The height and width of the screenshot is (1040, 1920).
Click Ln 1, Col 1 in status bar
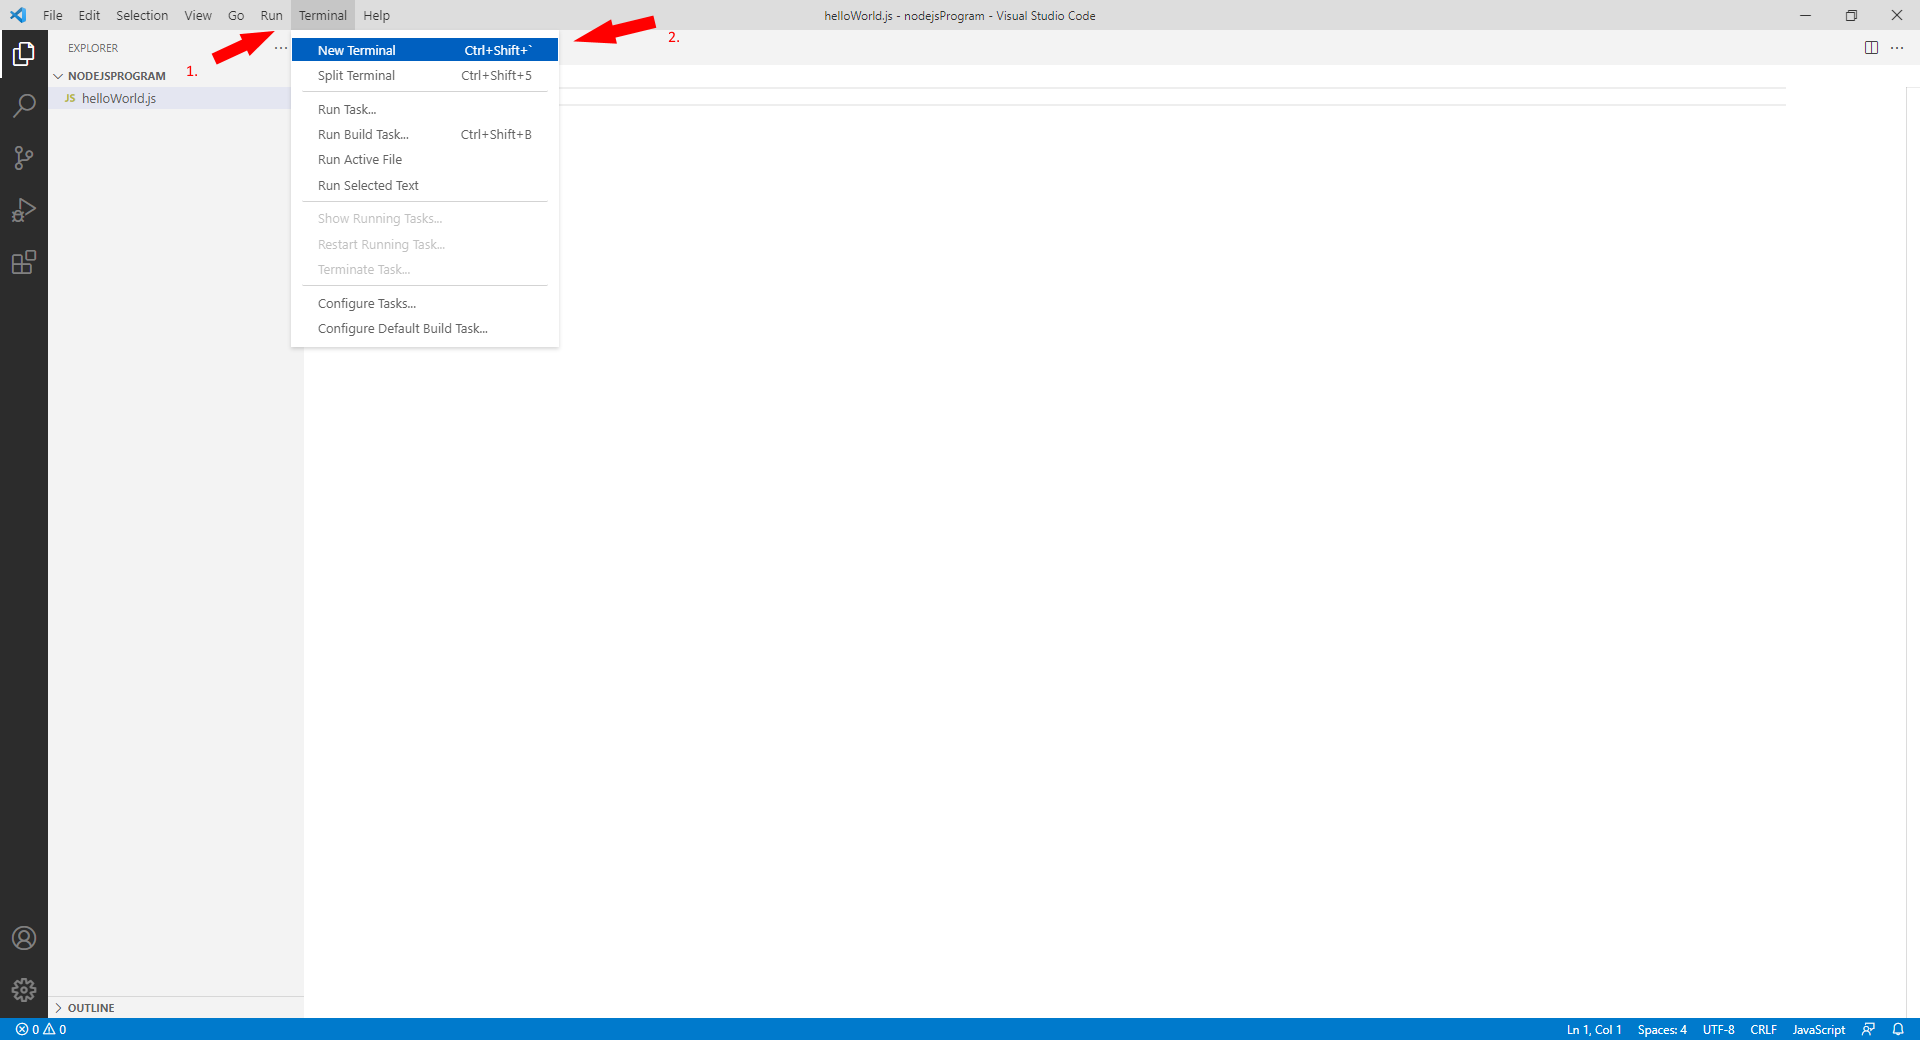click(1594, 1029)
